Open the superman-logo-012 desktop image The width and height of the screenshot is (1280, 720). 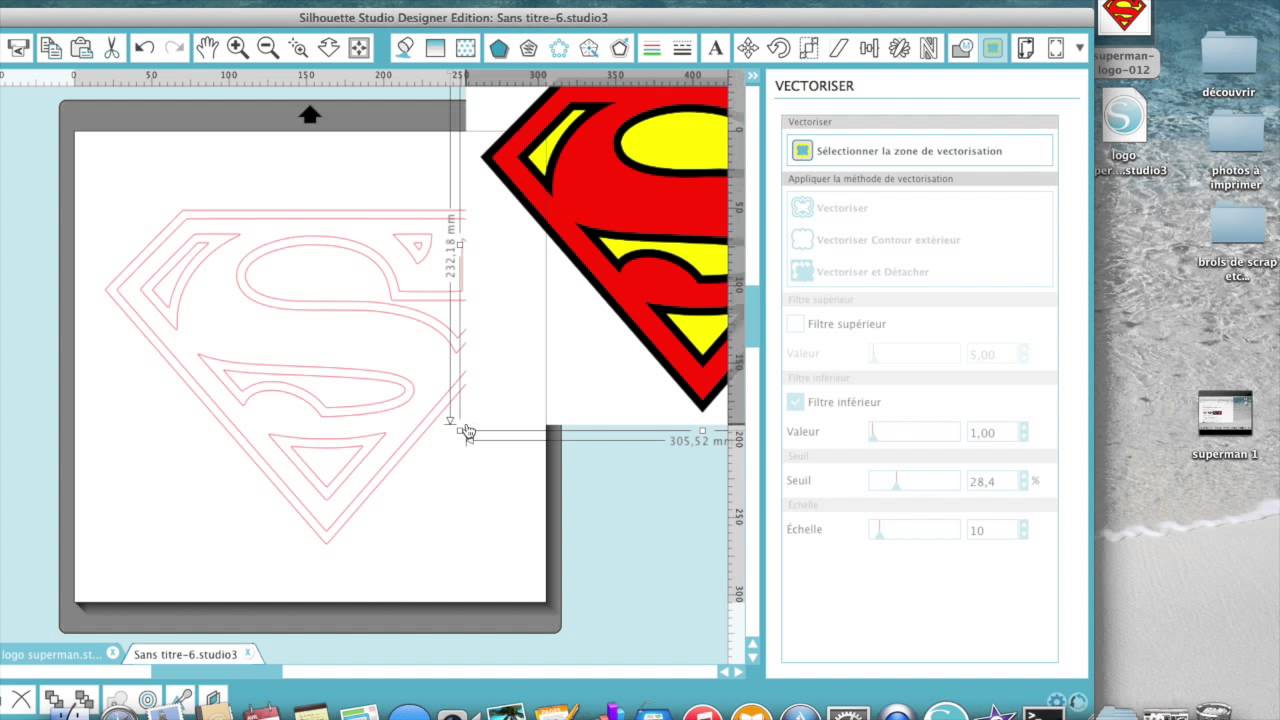1125,38
